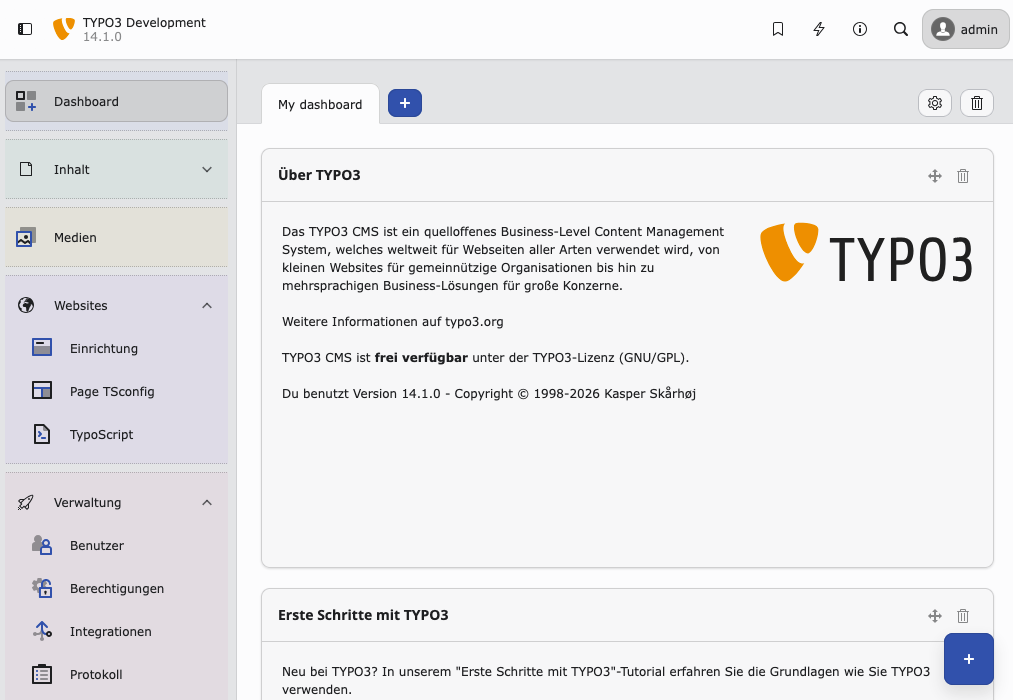Open the admin user menu
This screenshot has height=700, width=1013.
[x=965, y=29]
